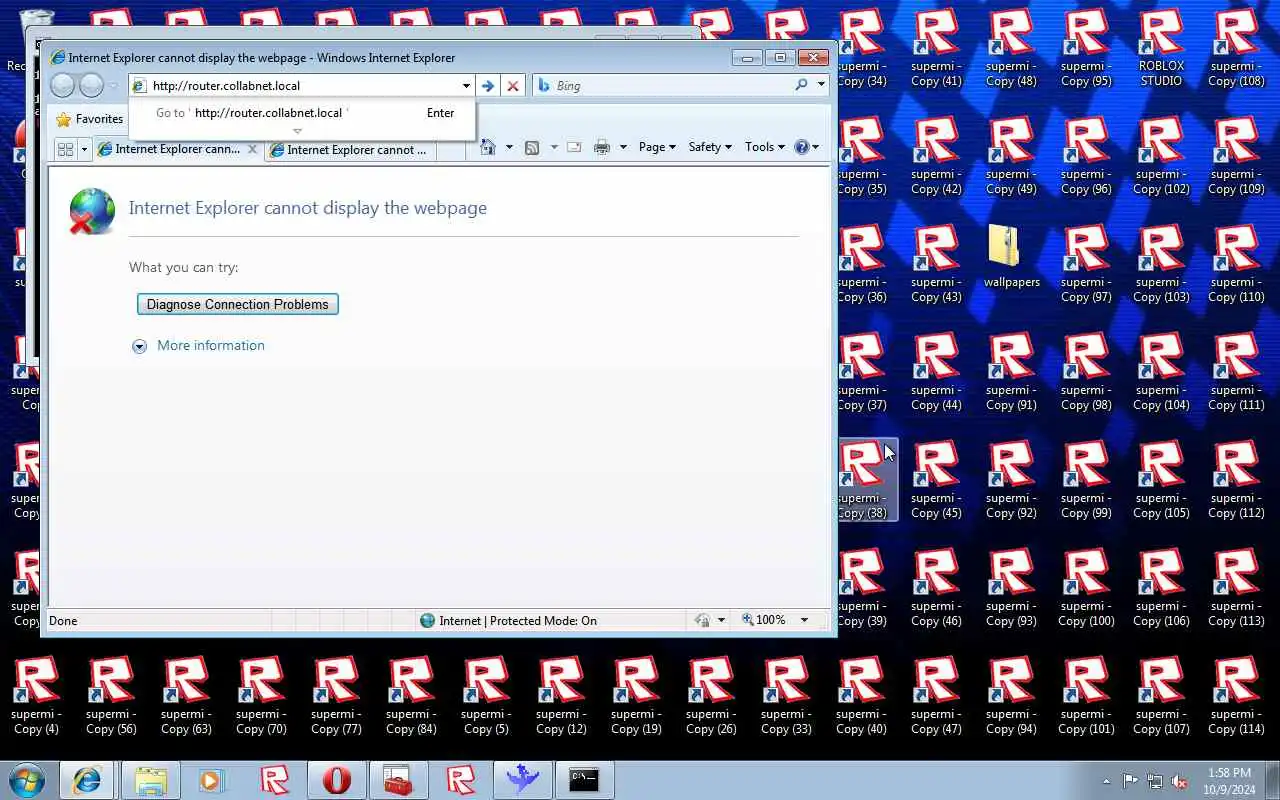1280x800 pixels.
Task: Open the Help question mark icon
Action: click(801, 147)
